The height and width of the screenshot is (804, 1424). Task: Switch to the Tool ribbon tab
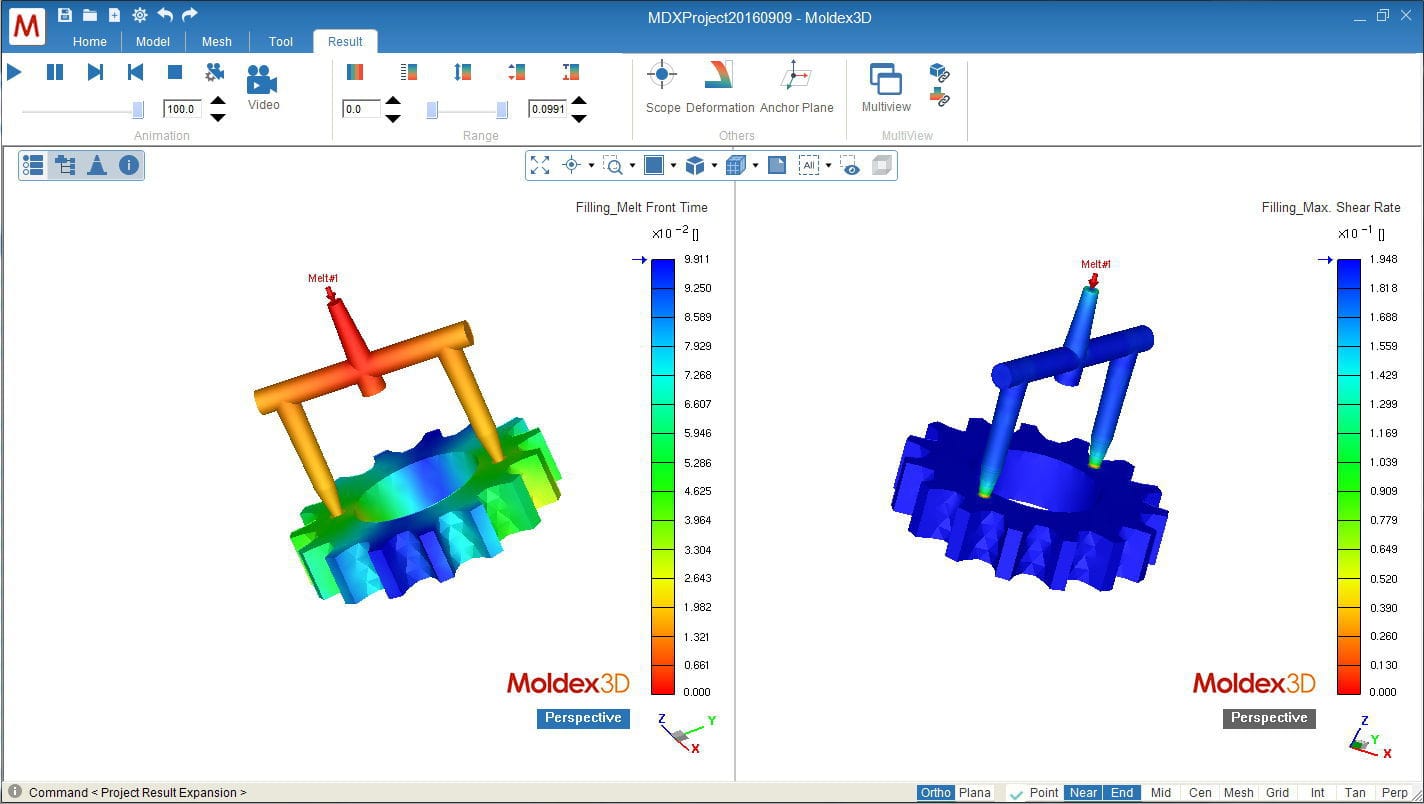[280, 41]
